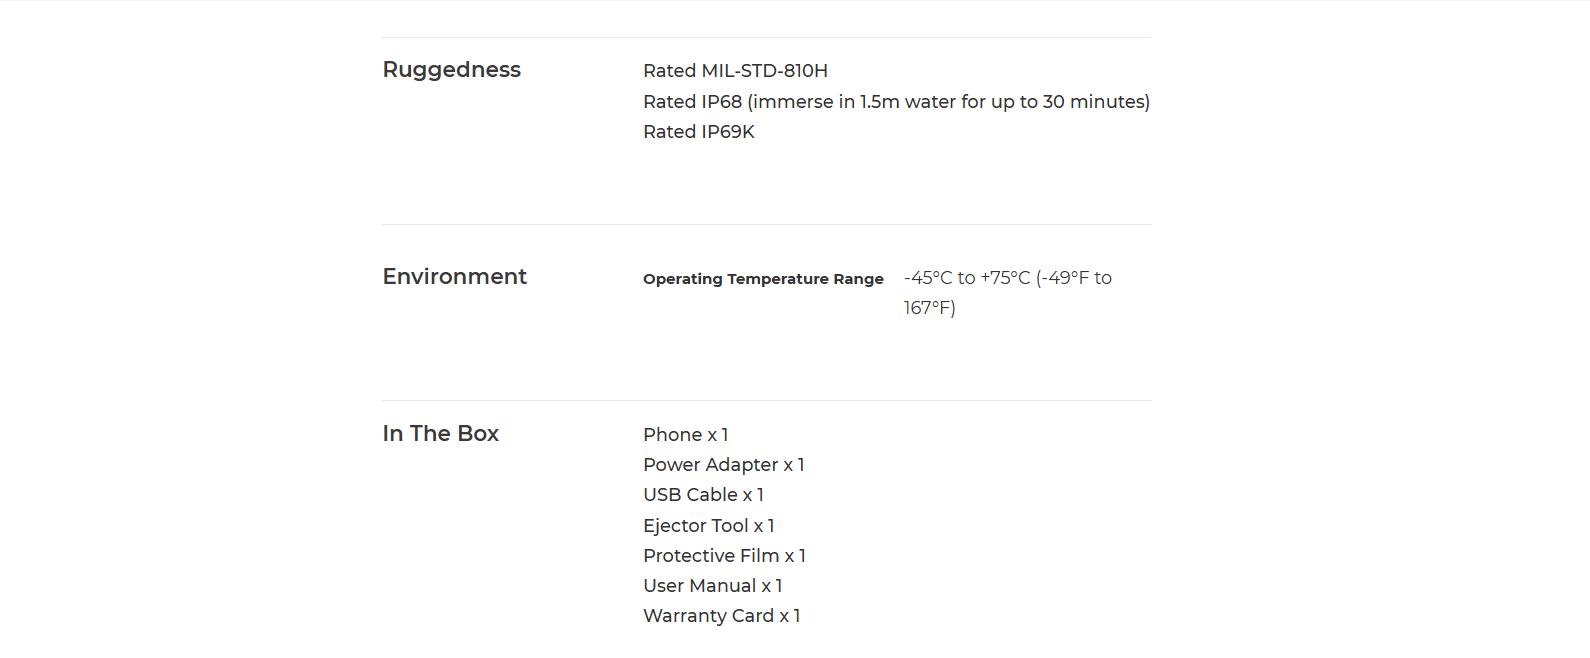Click the divider line above Environment

point(766,224)
